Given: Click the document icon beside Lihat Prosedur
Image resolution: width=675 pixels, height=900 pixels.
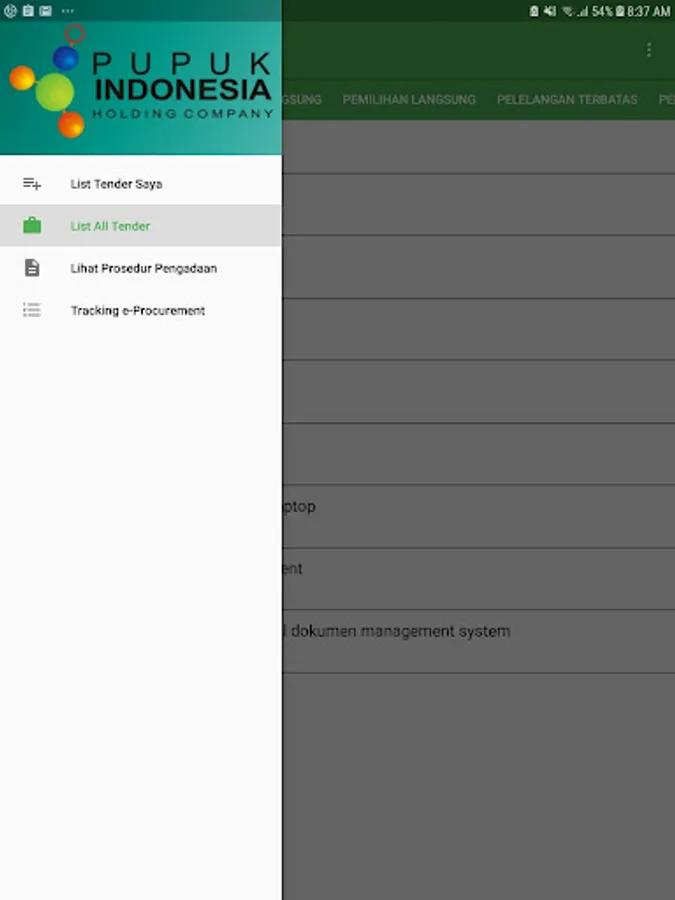Looking at the screenshot, I should (x=32, y=268).
